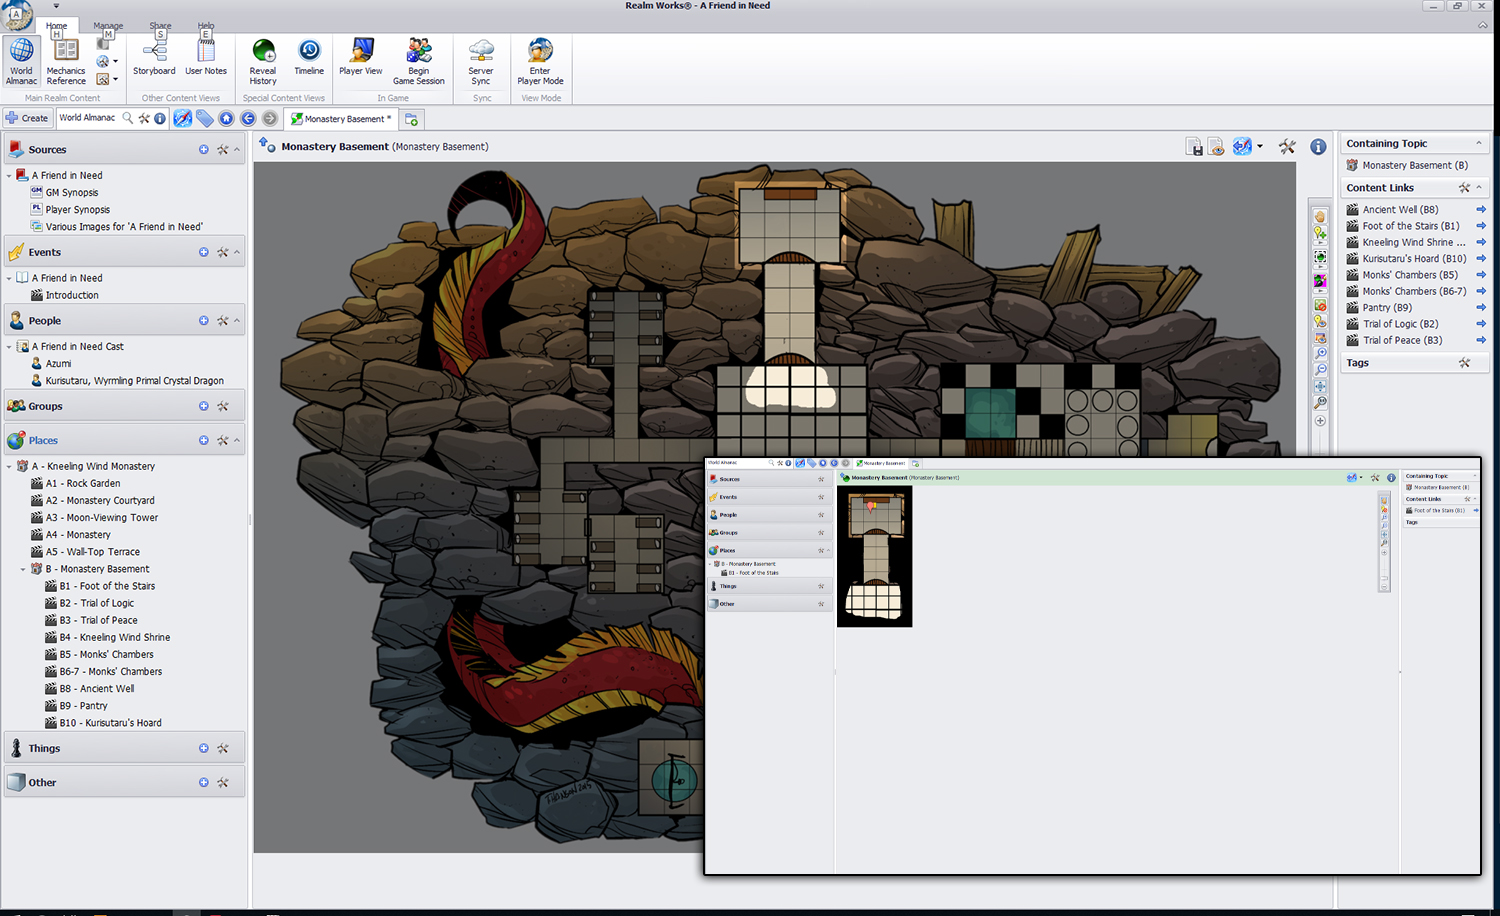
Task: Open the Mechanics Reference view
Action: coord(66,62)
